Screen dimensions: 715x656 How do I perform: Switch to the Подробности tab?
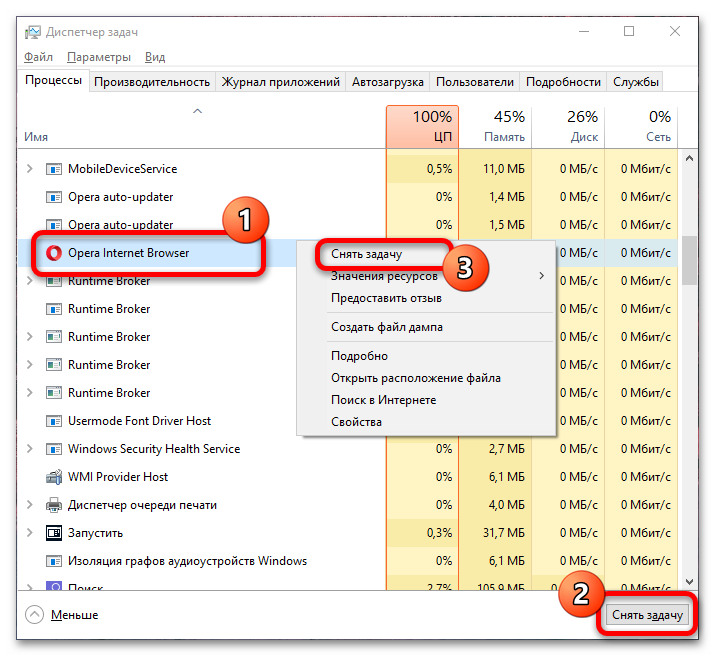563,82
